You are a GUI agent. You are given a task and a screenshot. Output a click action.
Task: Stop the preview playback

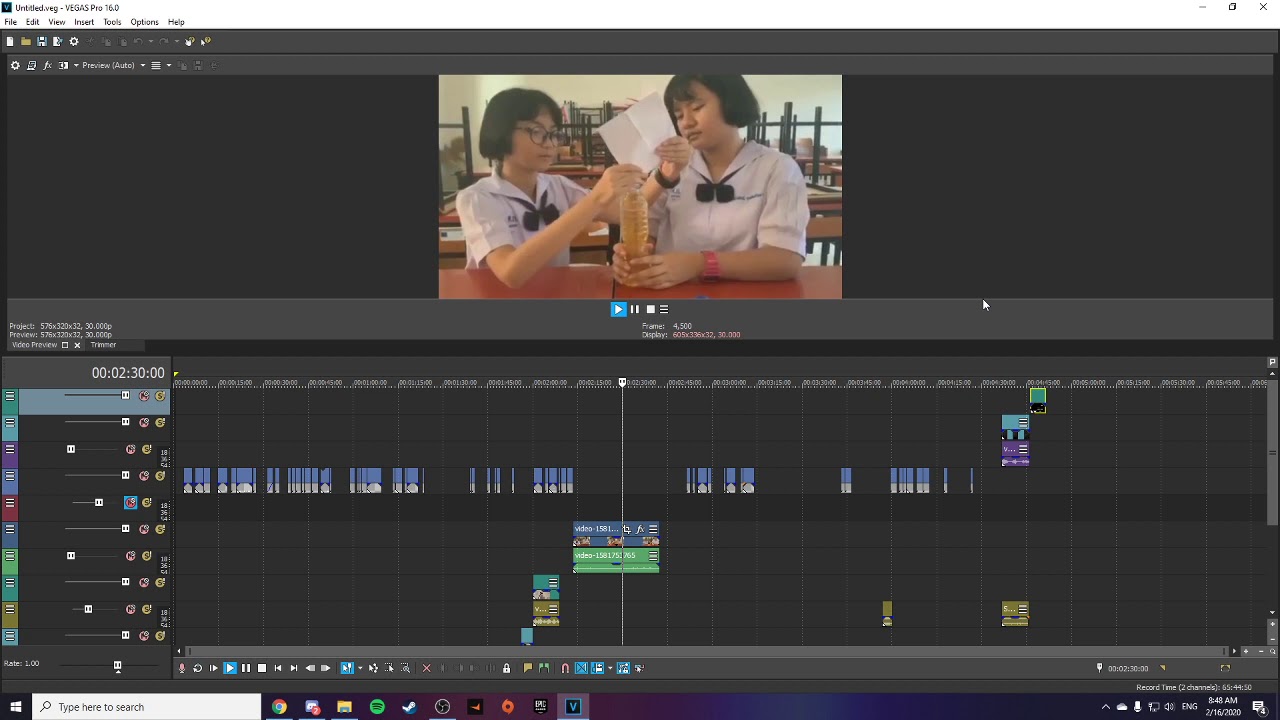click(650, 309)
